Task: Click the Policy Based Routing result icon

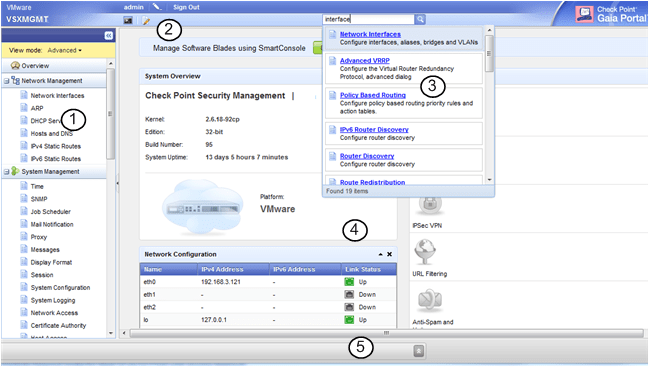Action: click(x=332, y=96)
